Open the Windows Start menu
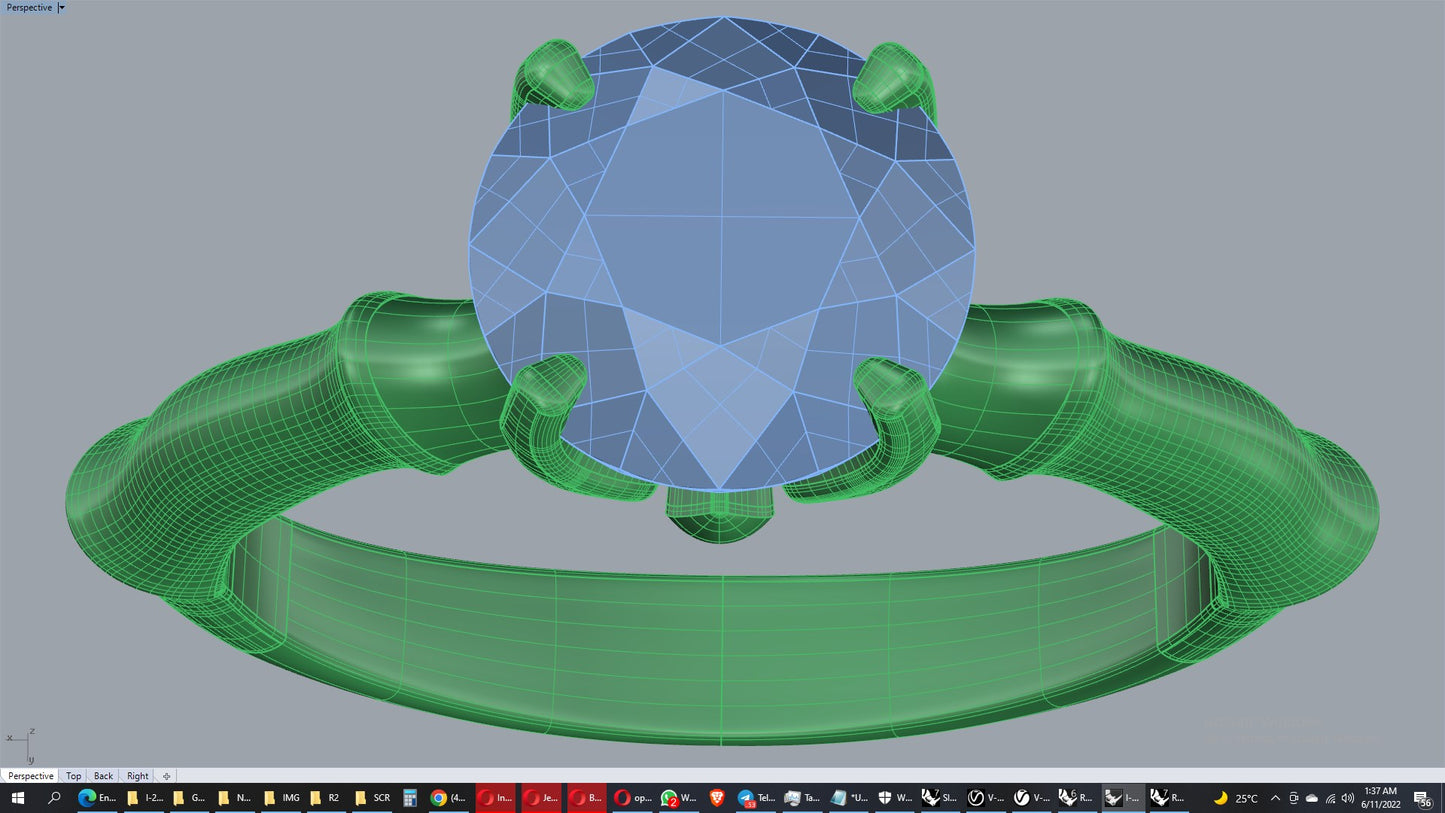 tap(17, 798)
